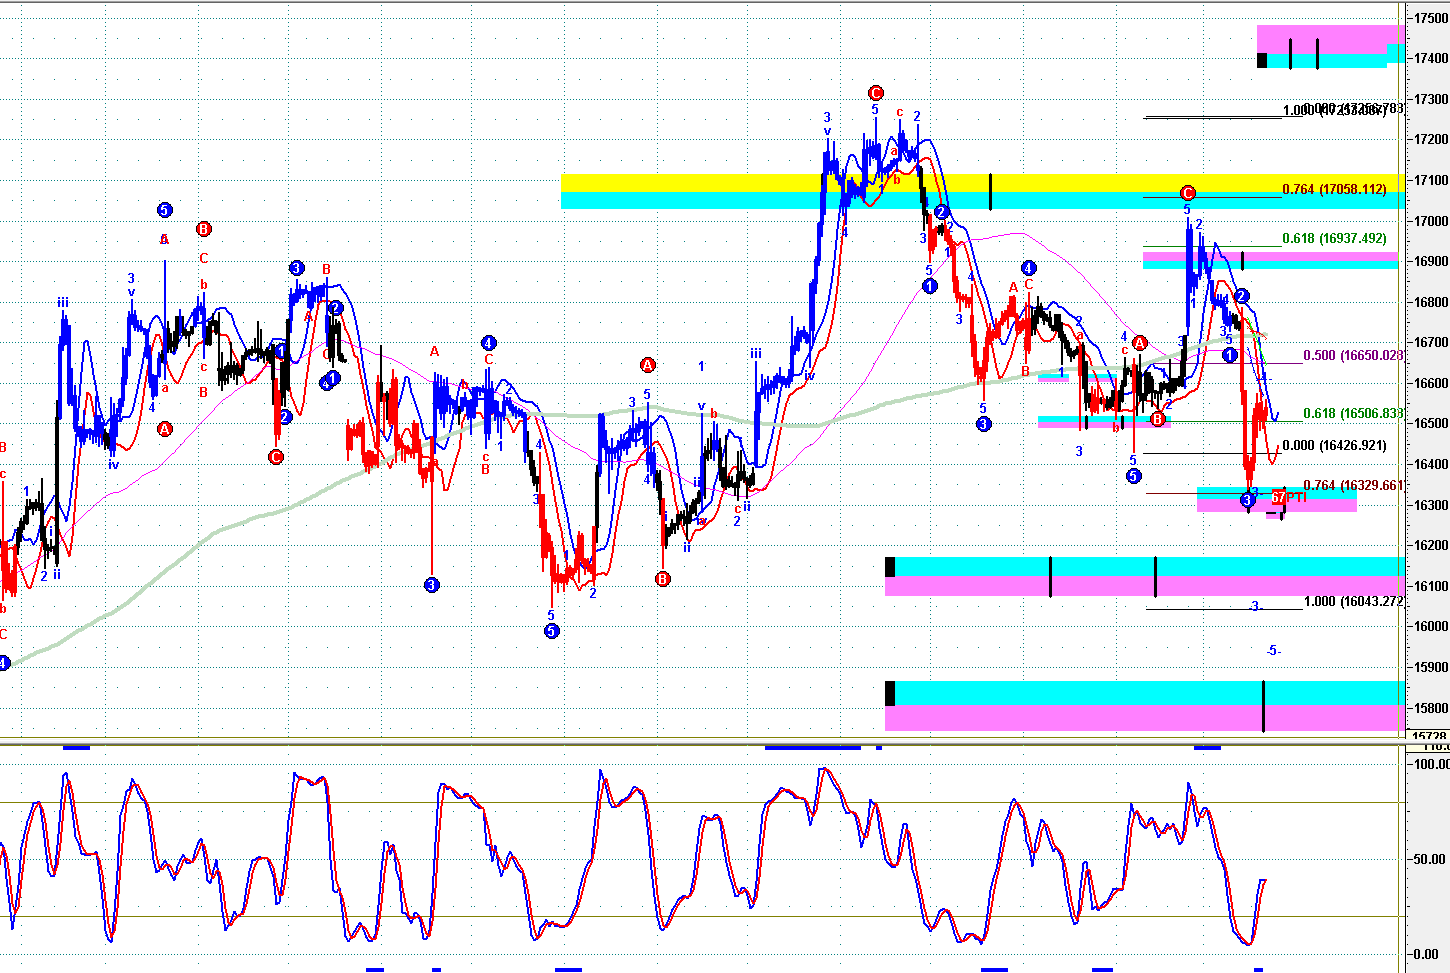Click the 100.00 oscillator scale label
Screen dimensions: 1450x973
pos(1430,764)
